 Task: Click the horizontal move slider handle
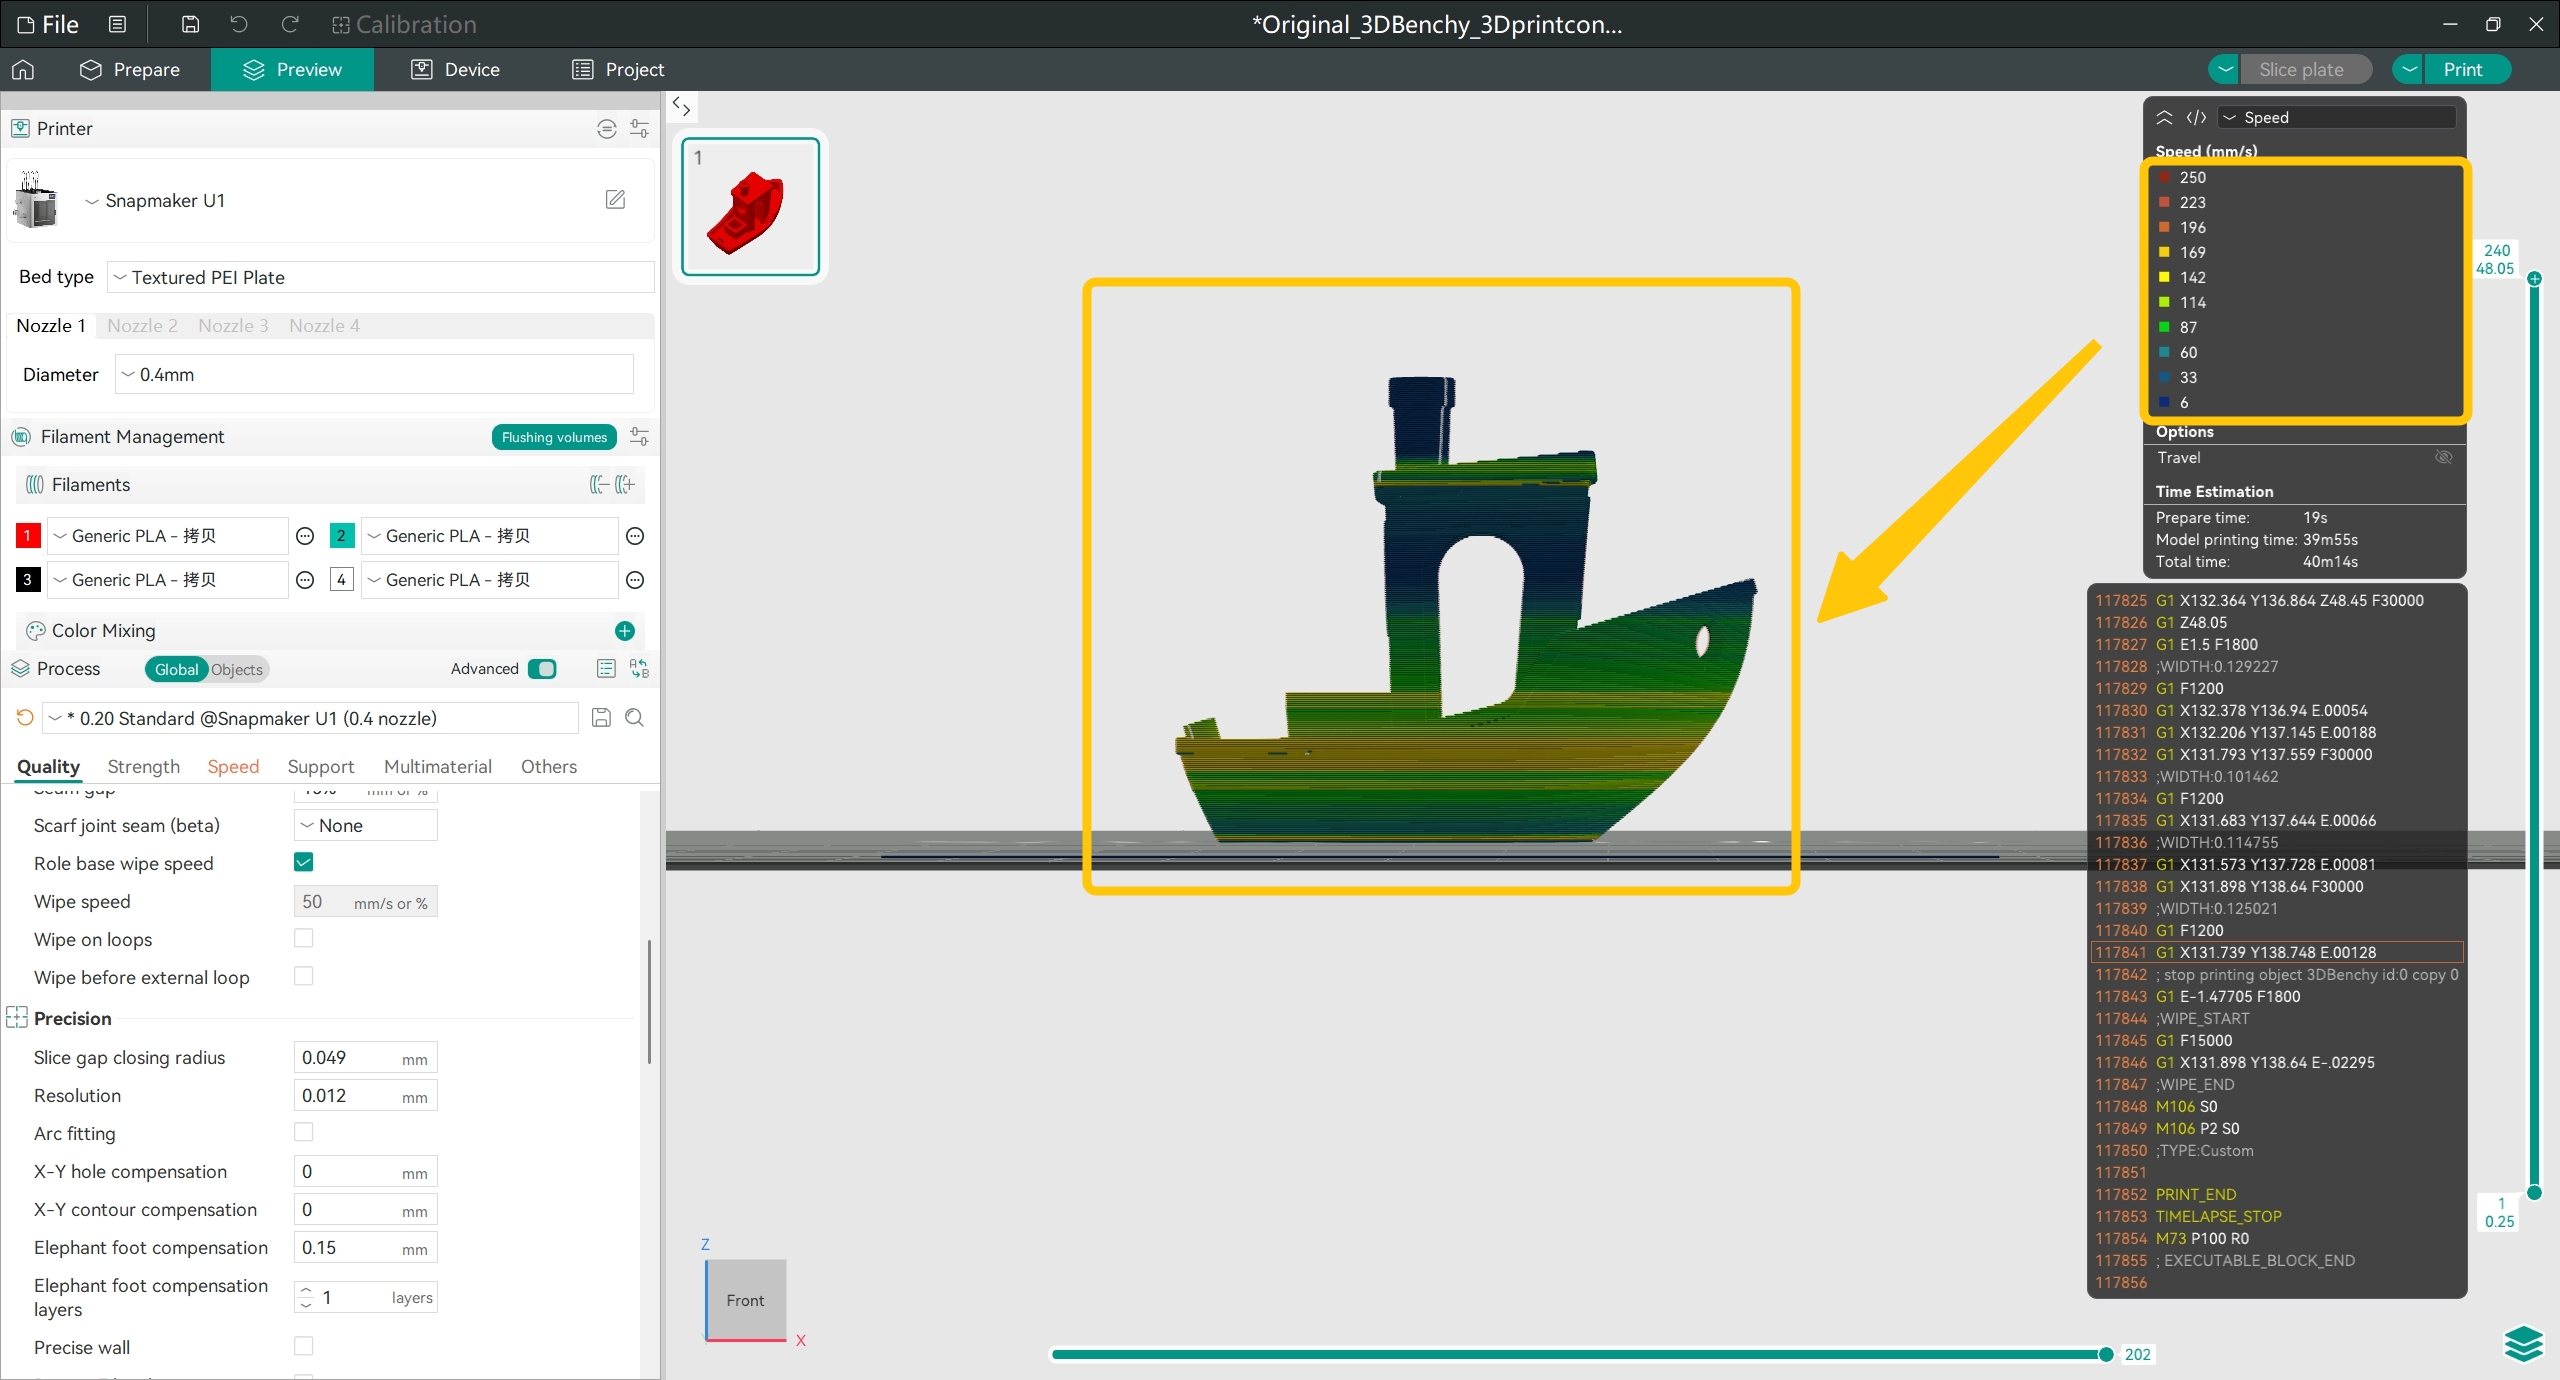[x=2106, y=1354]
